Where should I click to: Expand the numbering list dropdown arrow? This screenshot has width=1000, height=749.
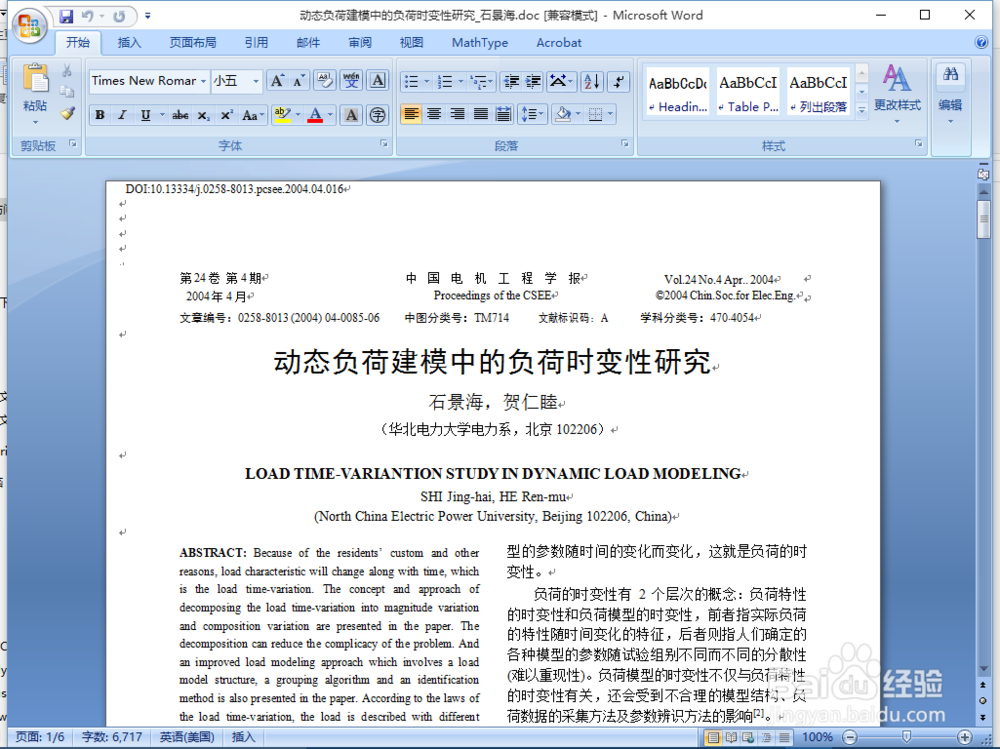point(460,82)
